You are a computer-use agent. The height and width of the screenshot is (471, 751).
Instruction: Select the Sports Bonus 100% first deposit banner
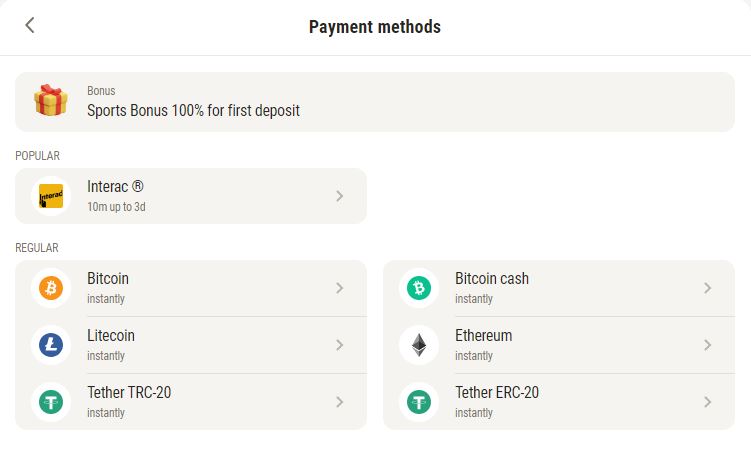click(x=193, y=110)
